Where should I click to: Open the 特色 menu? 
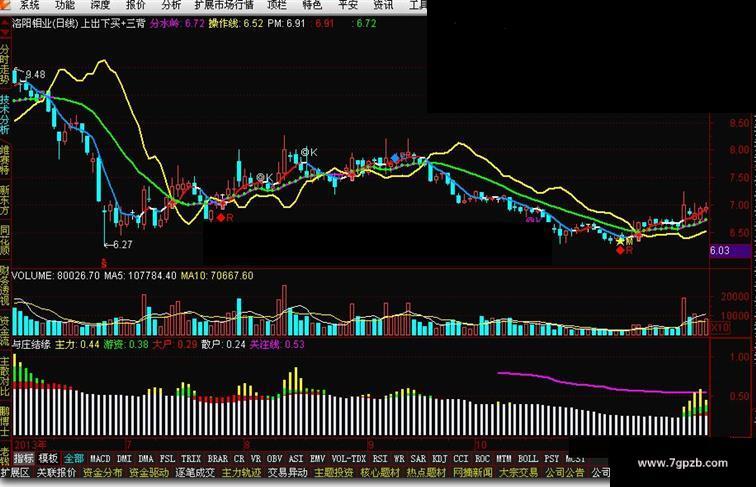pos(312,5)
